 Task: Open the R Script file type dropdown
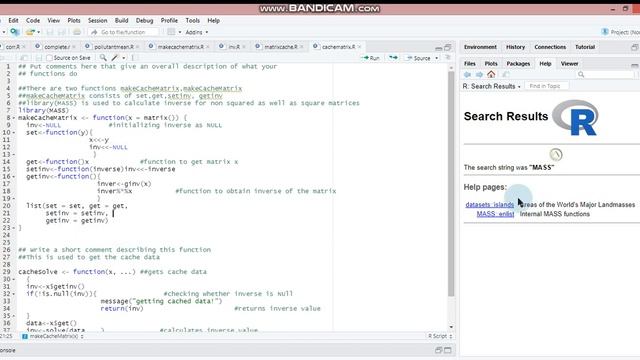[x=440, y=336]
